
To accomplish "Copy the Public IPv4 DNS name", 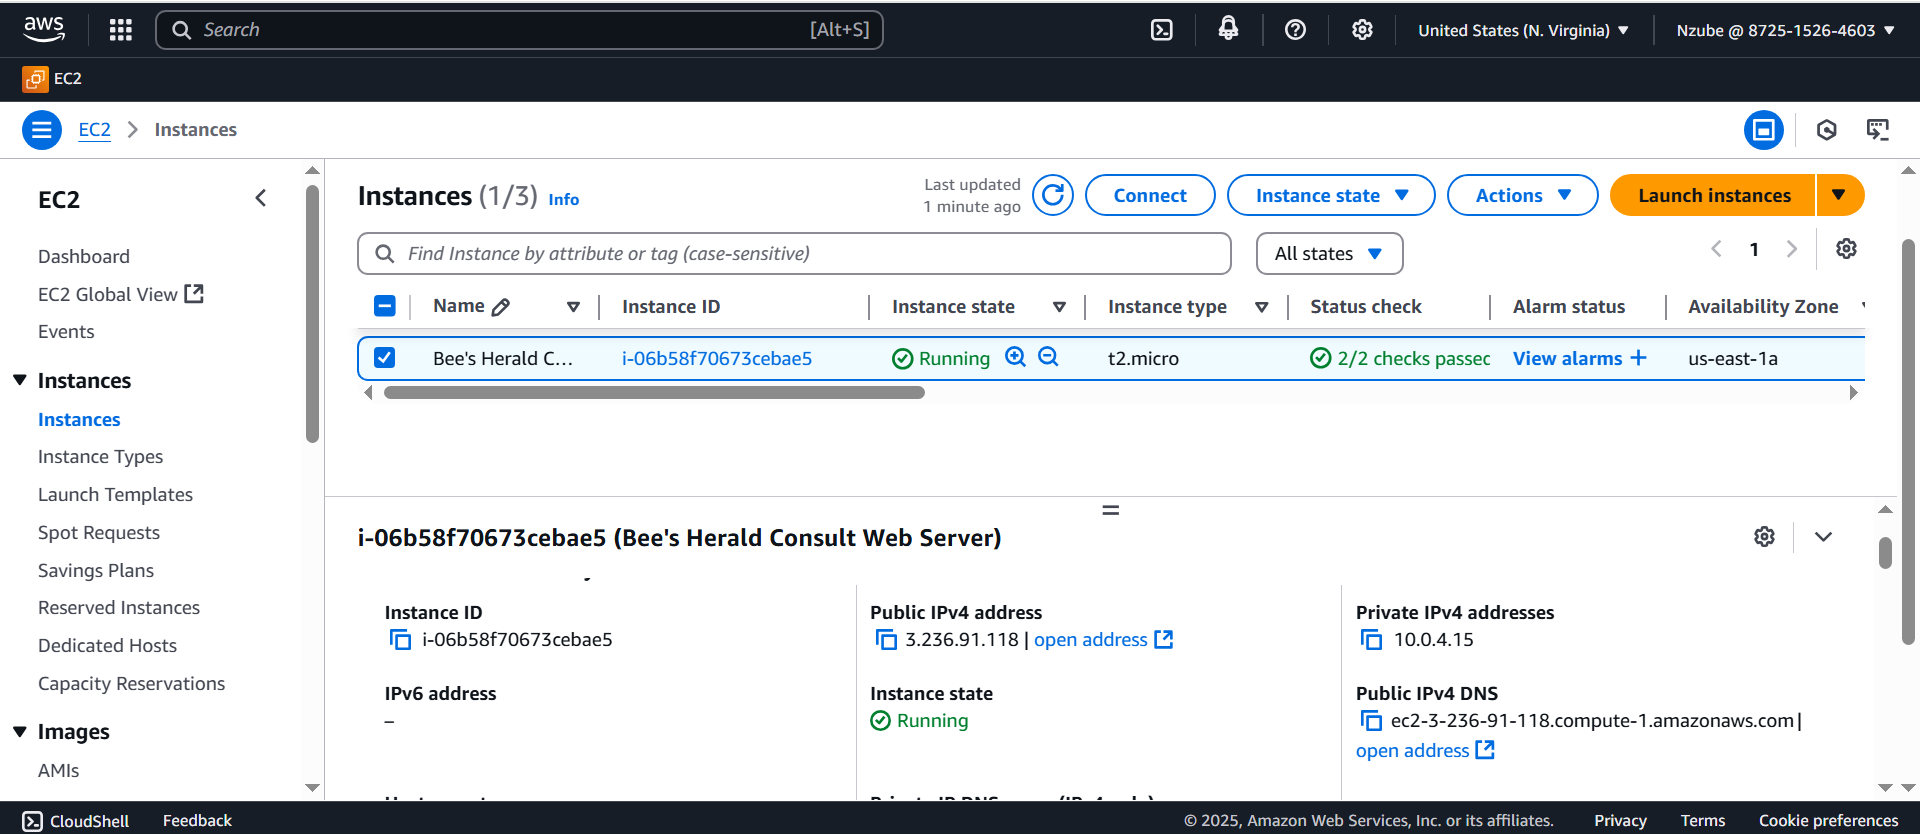I will [x=1372, y=721].
